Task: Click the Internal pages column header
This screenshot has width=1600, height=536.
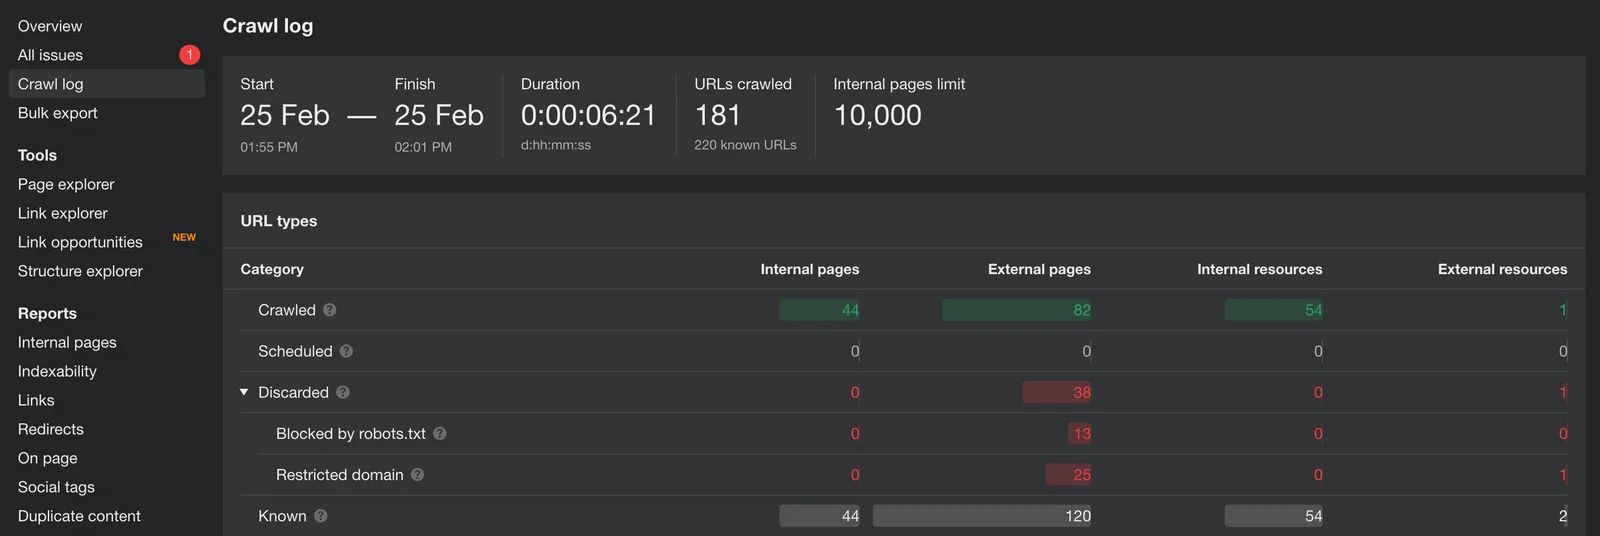Action: pyautogui.click(x=810, y=269)
